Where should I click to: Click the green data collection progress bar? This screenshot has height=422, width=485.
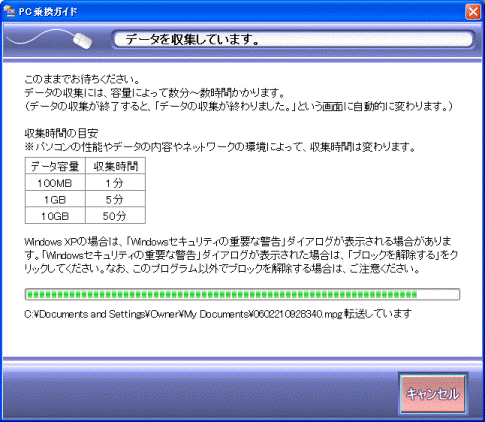coord(242,294)
